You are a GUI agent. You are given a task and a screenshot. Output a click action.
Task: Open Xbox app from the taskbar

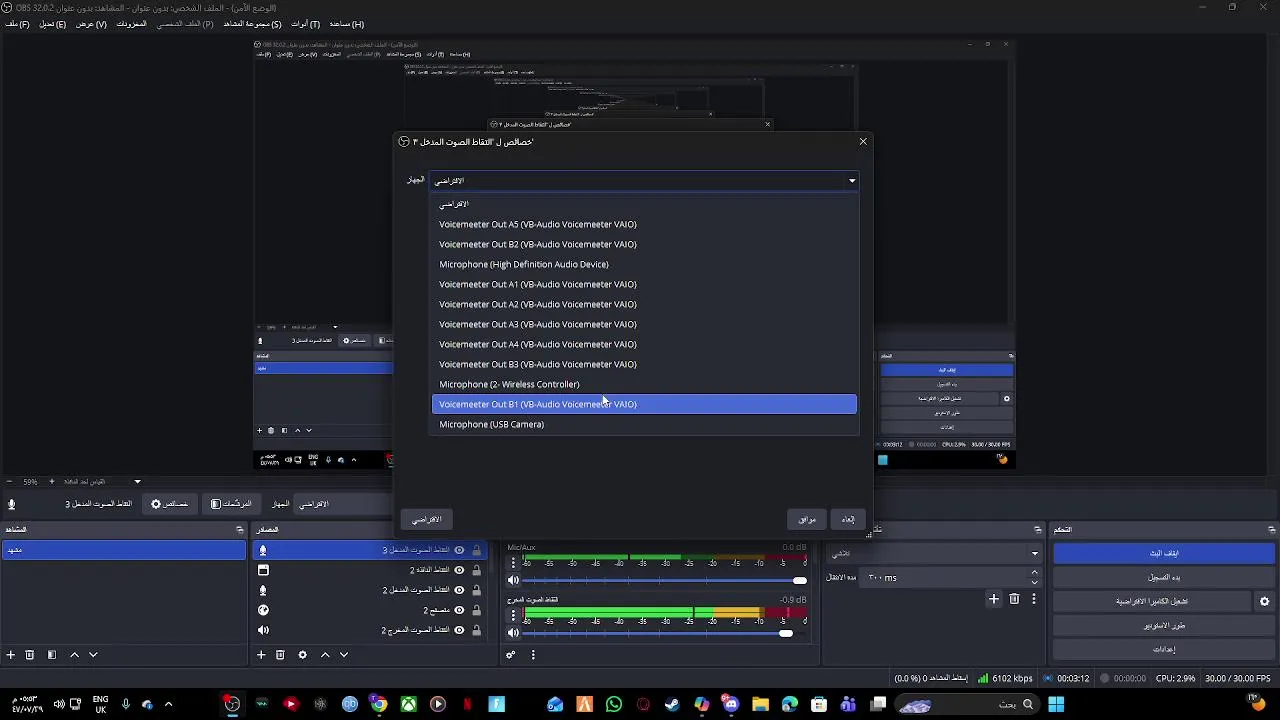pos(408,704)
